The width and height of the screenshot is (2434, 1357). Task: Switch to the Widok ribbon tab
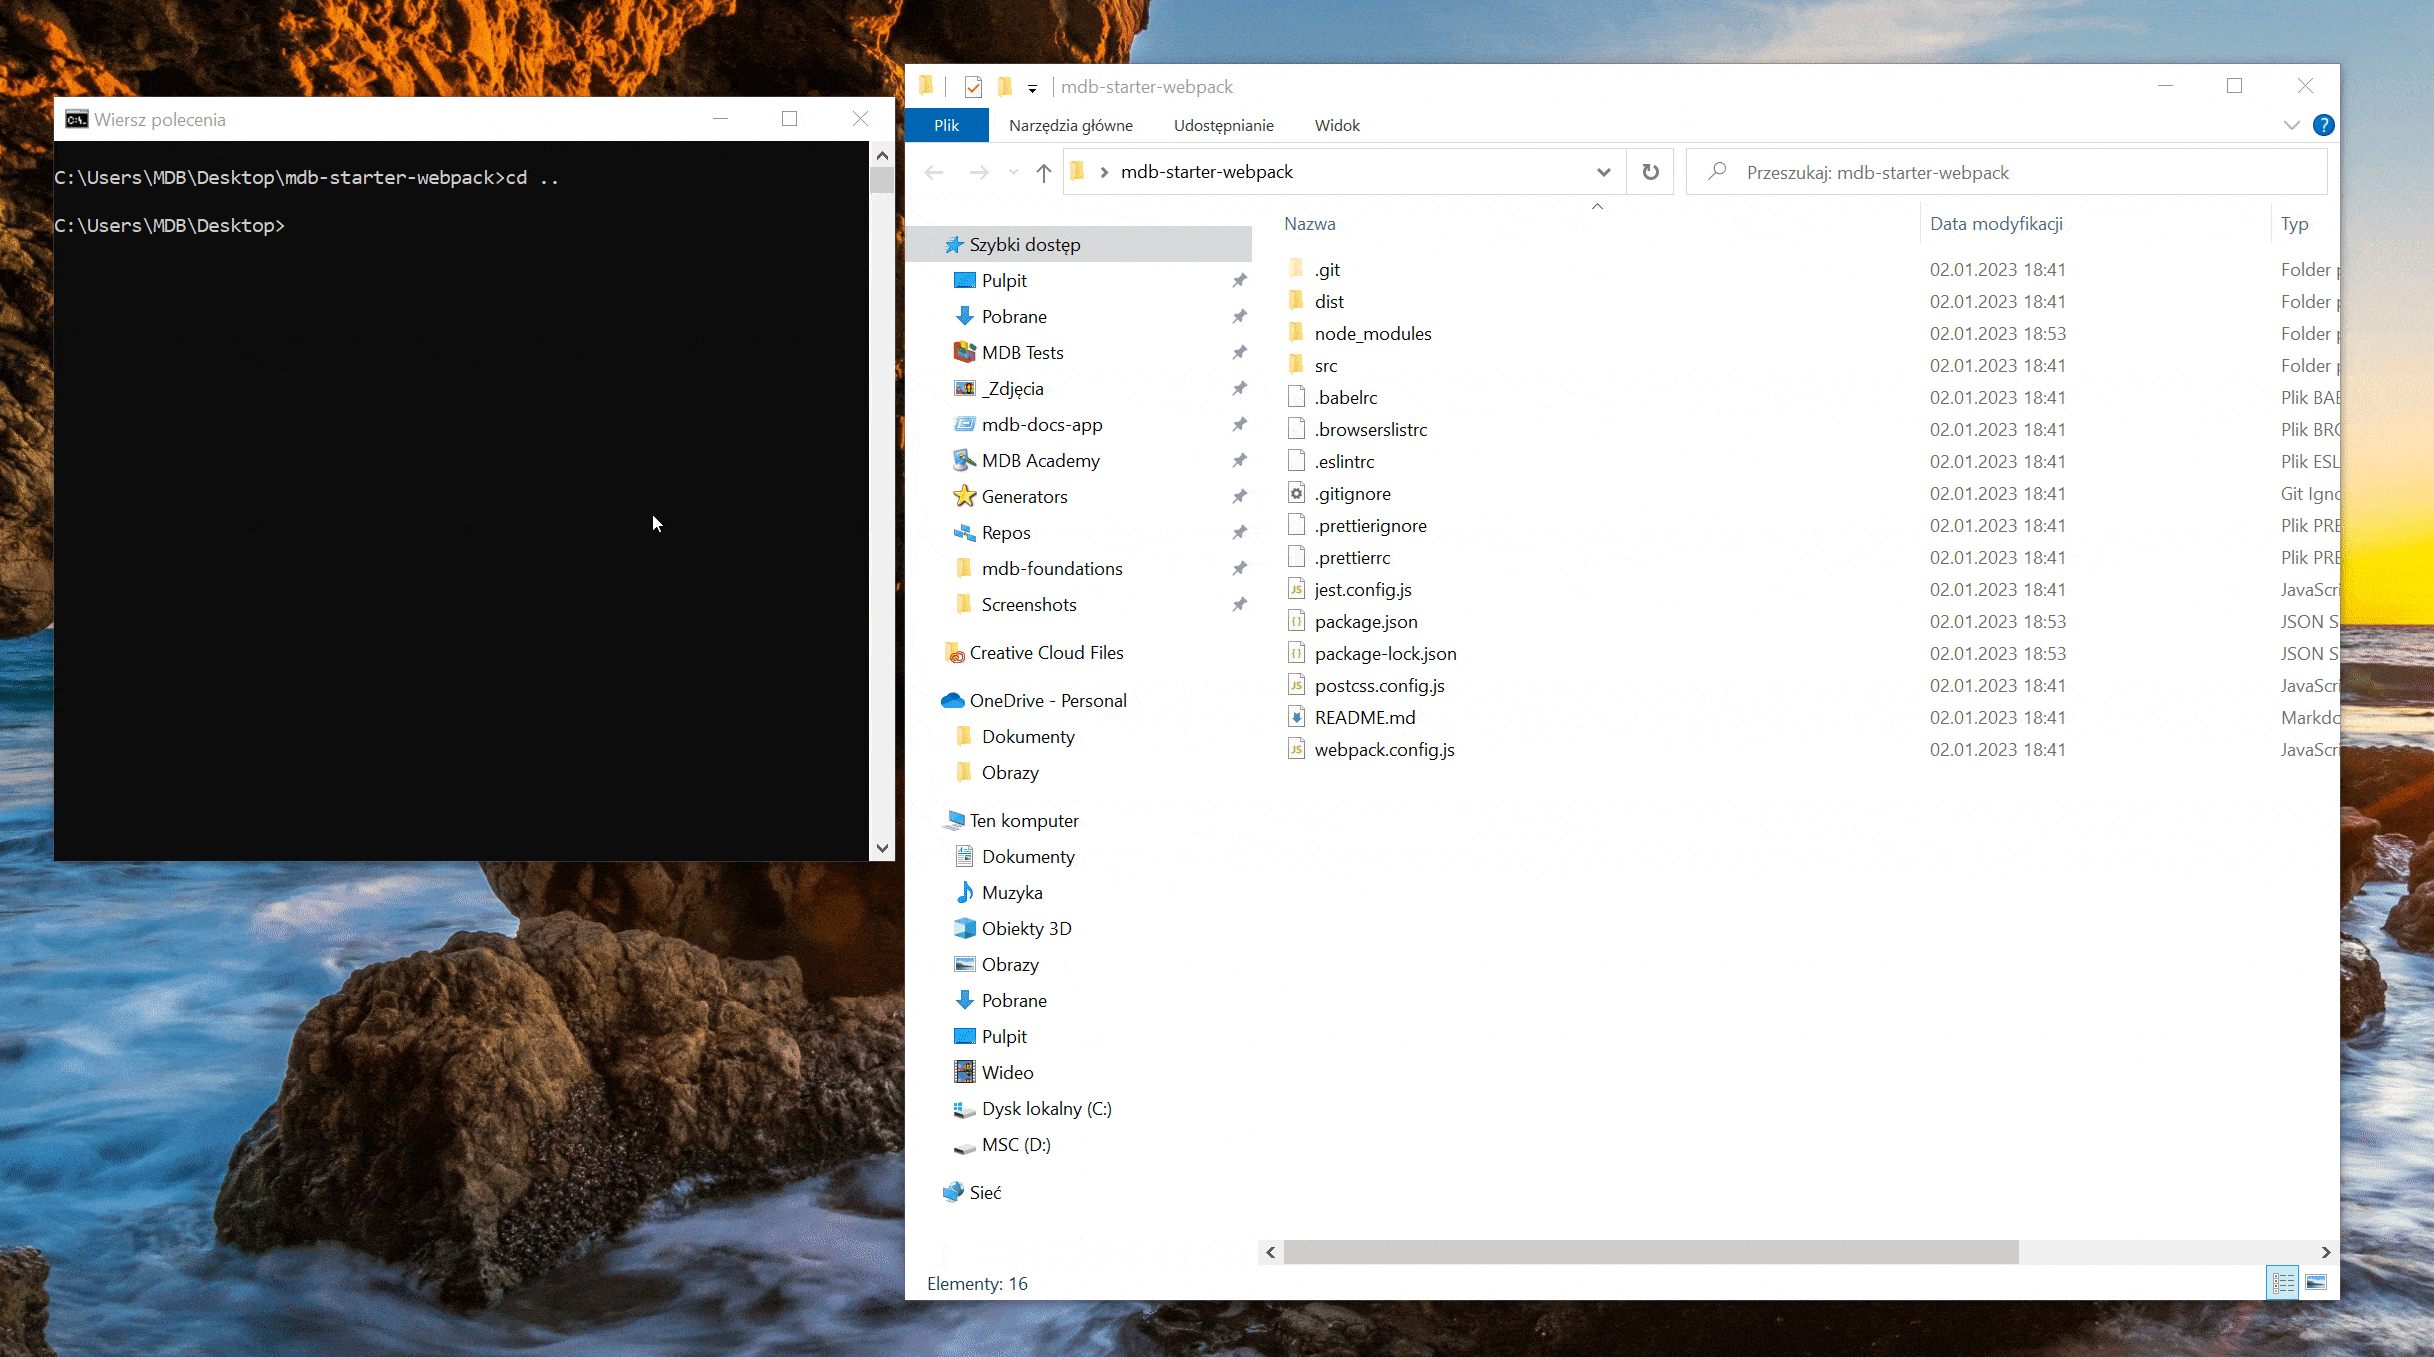1337,125
